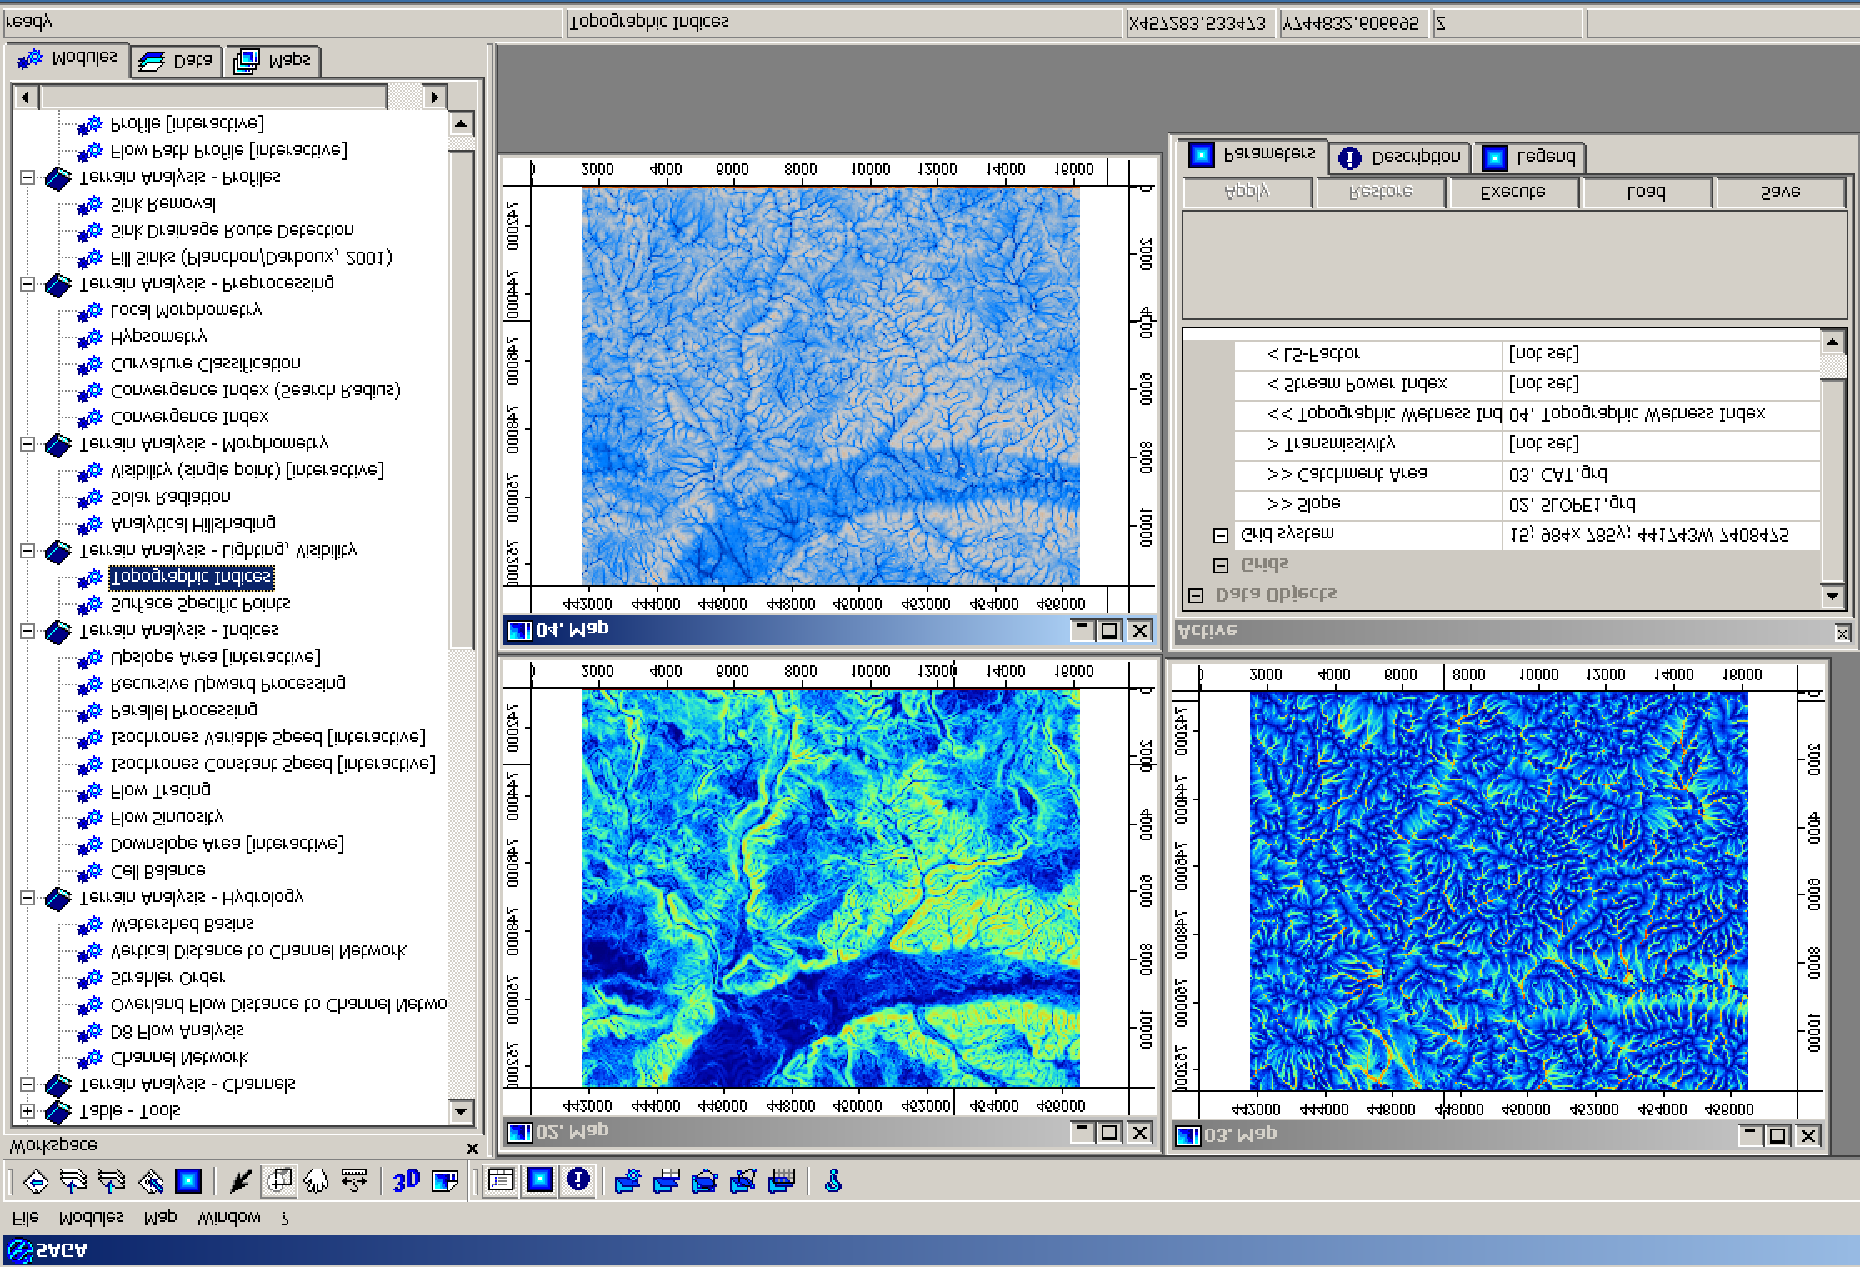This screenshot has height=1267, width=1860.
Task: Click the right arrow of tree horizontal scrollbar
Action: click(434, 97)
